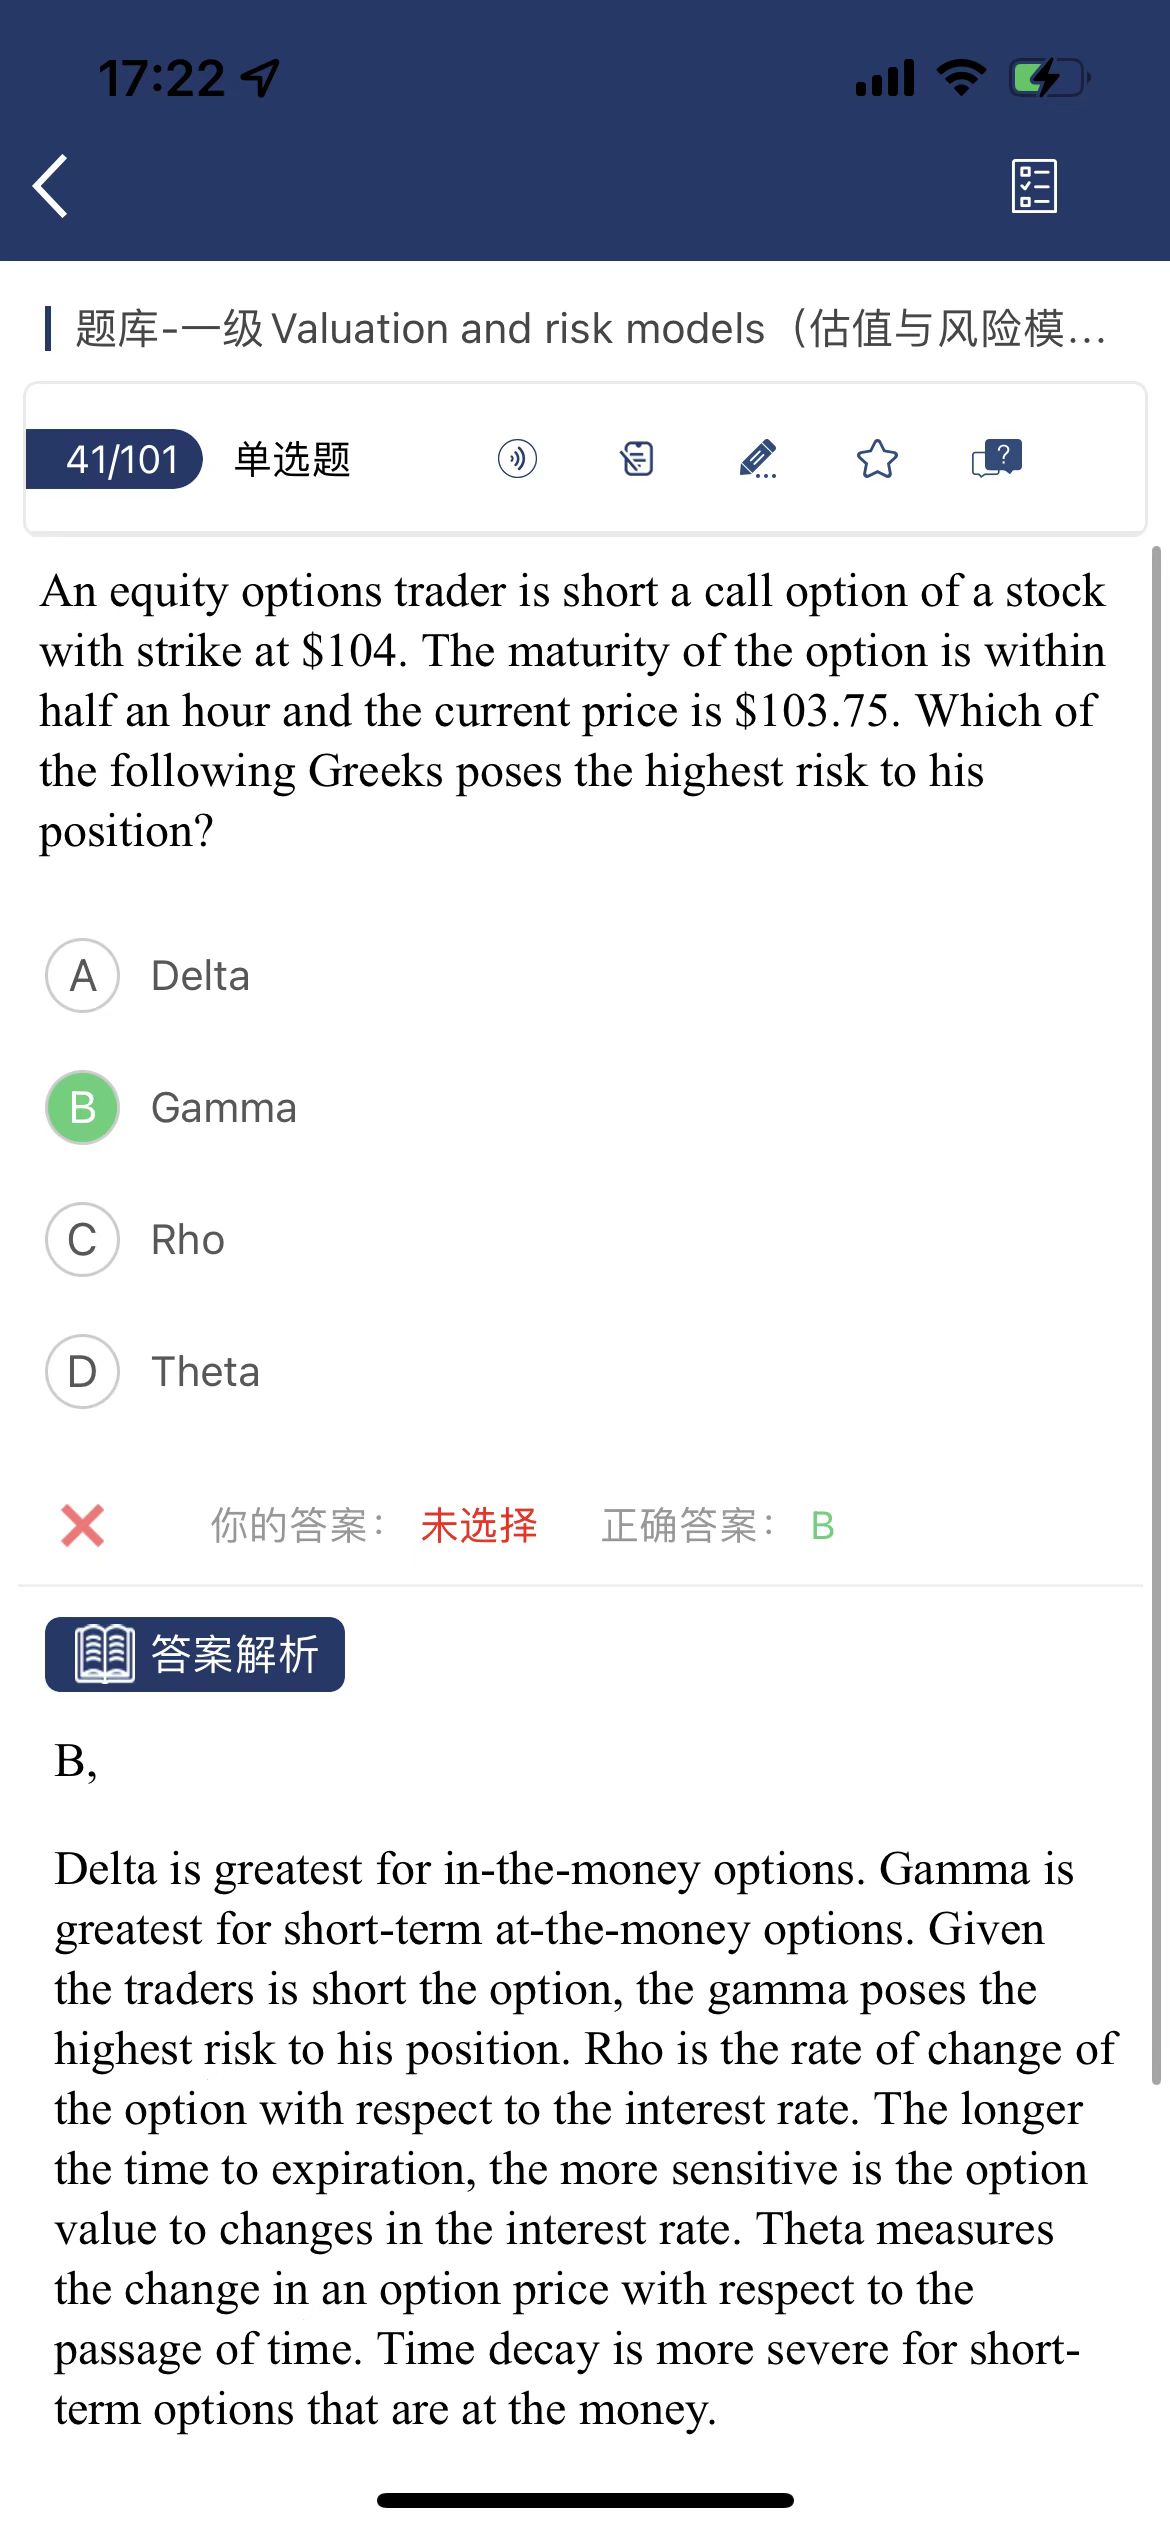Tap the pencil edit-note icon
The height and width of the screenshot is (2532, 1170).
pos(757,459)
